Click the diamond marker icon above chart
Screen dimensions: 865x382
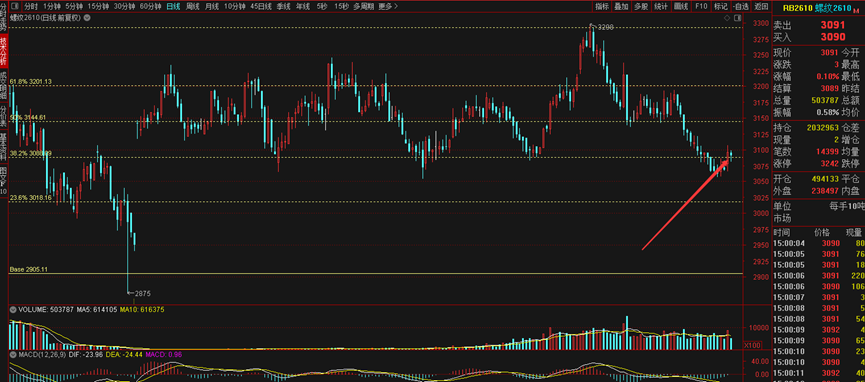727,18
